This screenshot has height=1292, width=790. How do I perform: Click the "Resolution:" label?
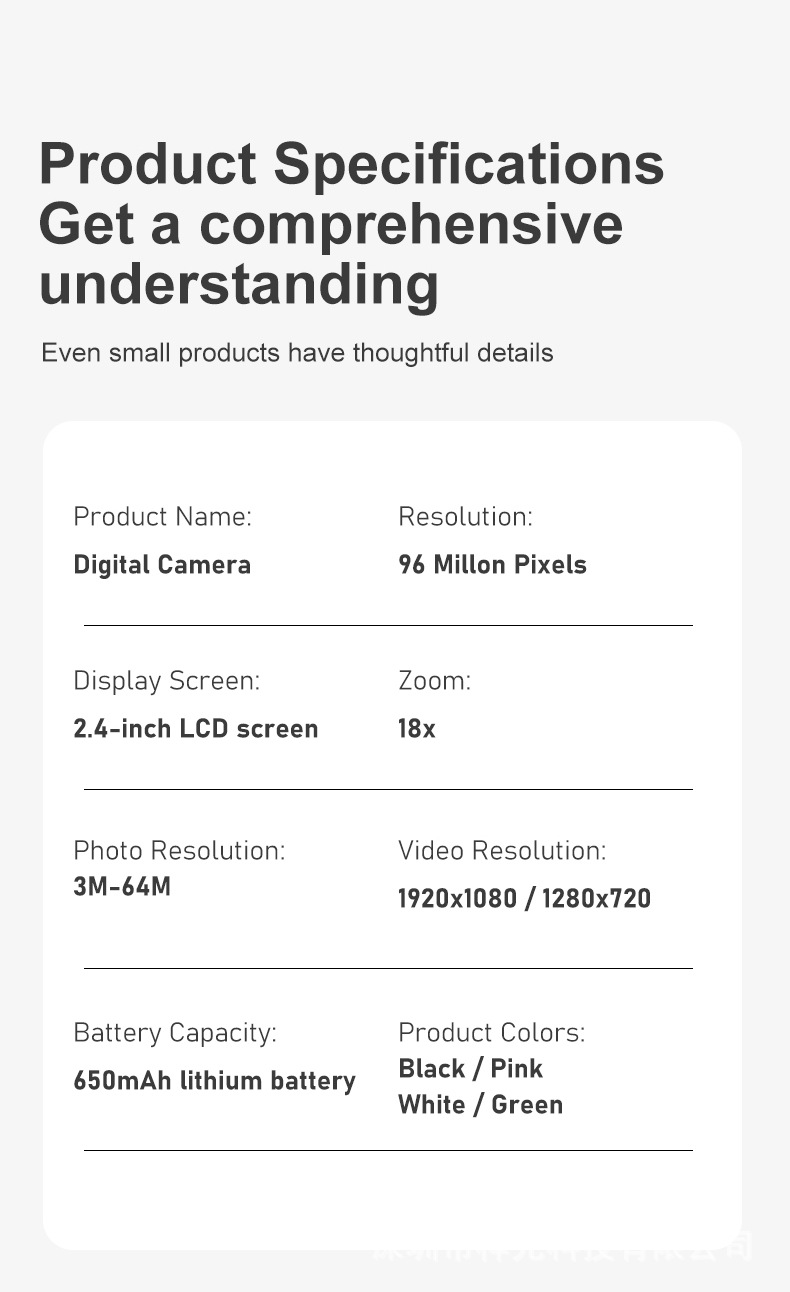[465, 517]
